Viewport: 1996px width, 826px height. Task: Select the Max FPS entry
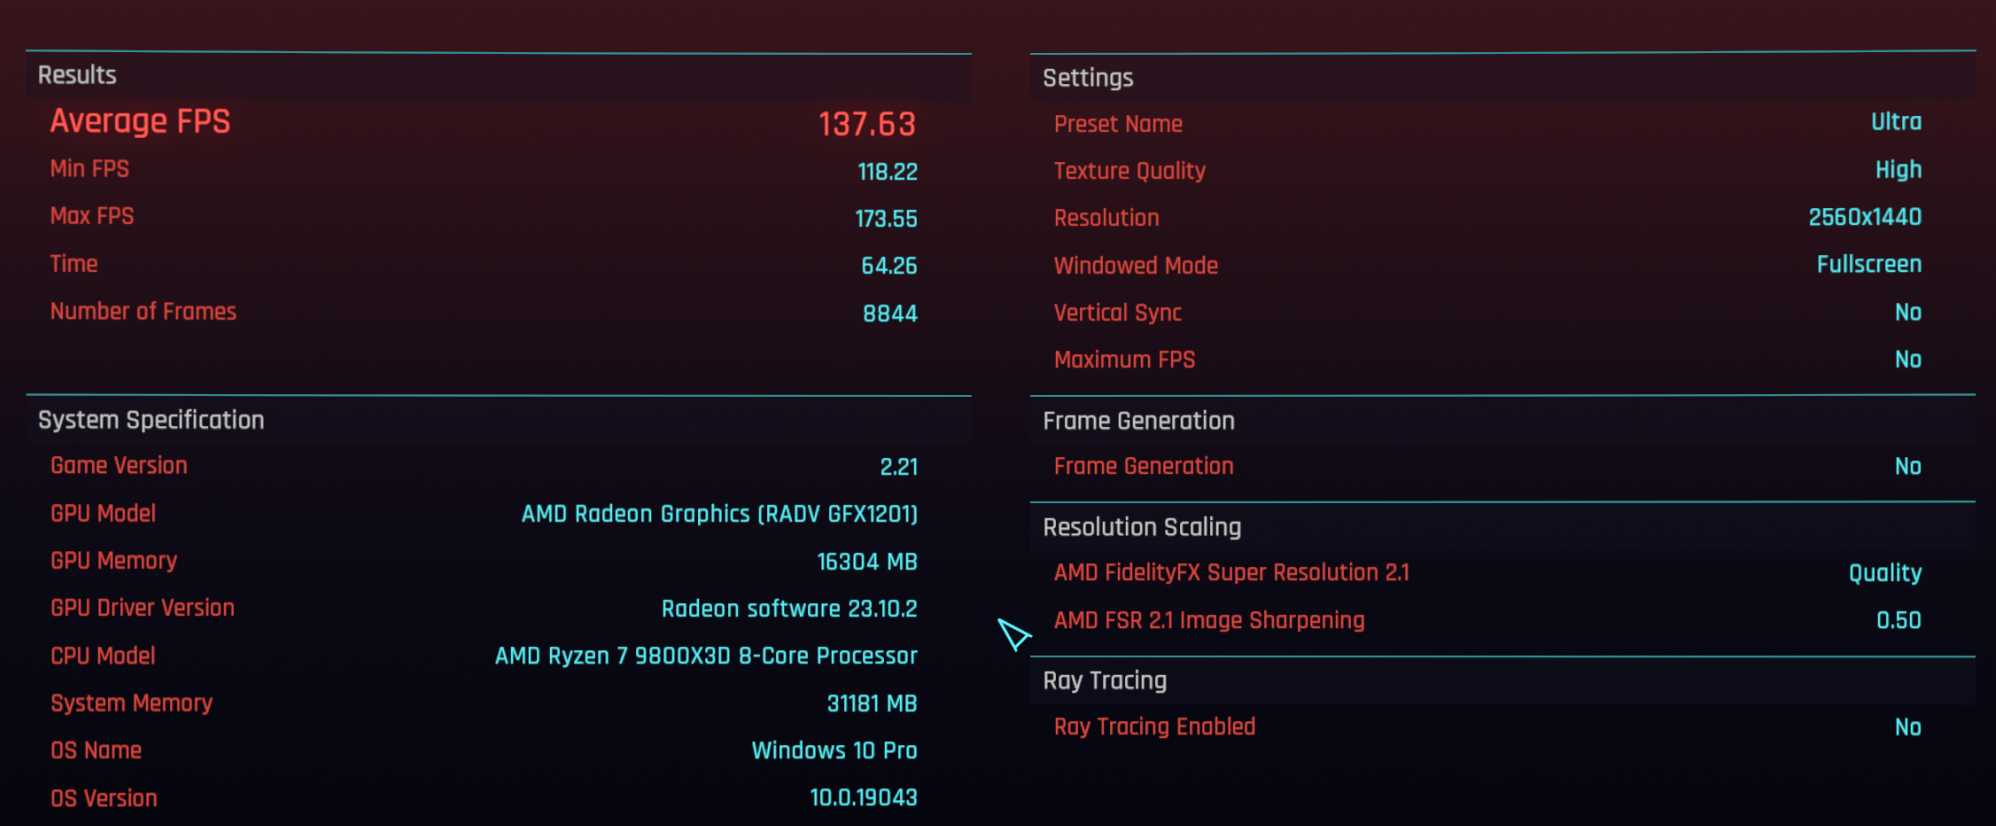498,217
